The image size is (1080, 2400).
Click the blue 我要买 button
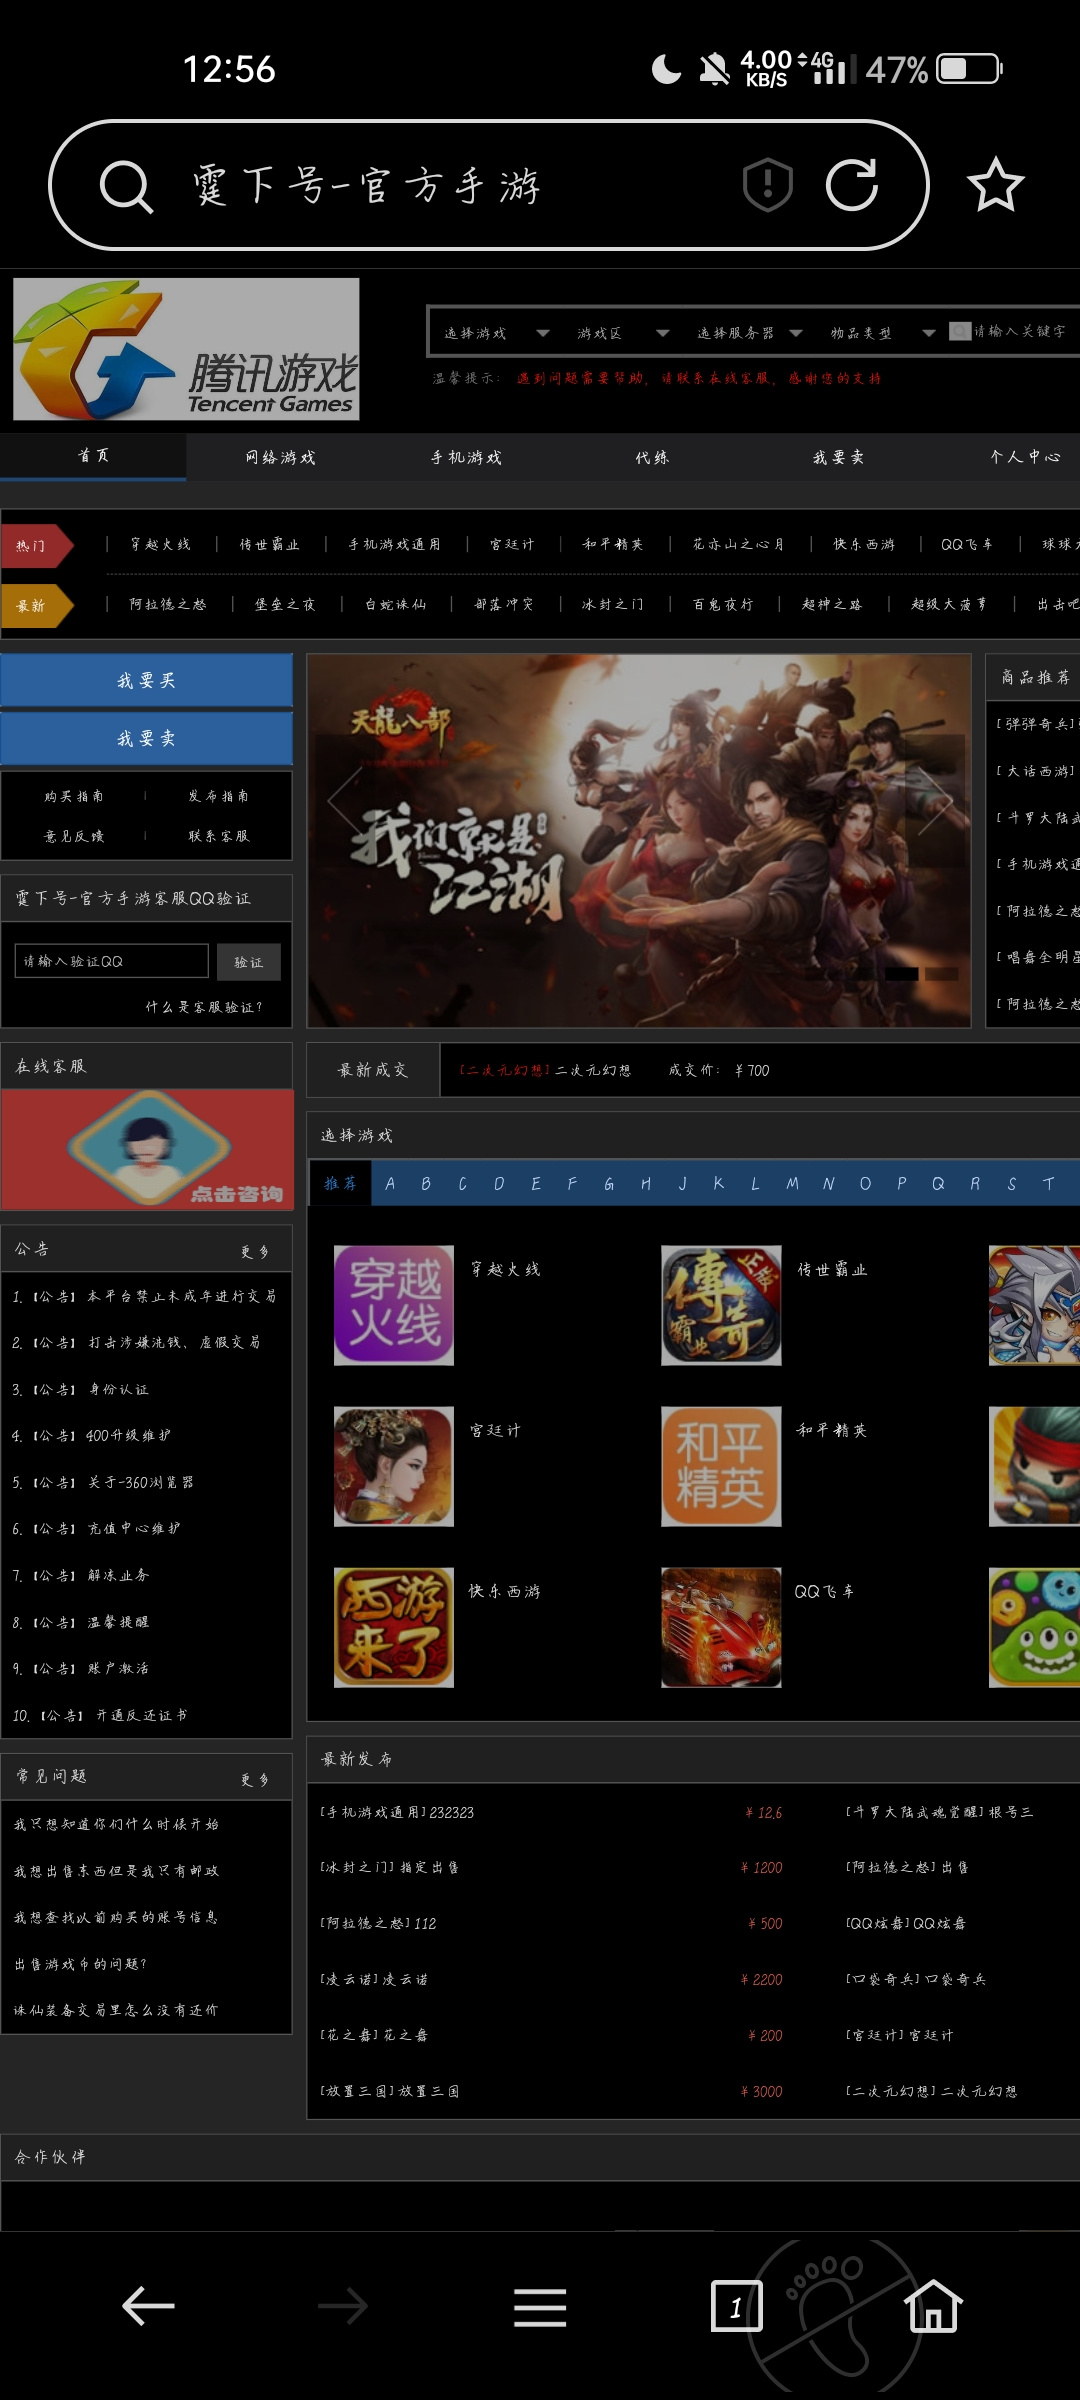click(x=146, y=680)
